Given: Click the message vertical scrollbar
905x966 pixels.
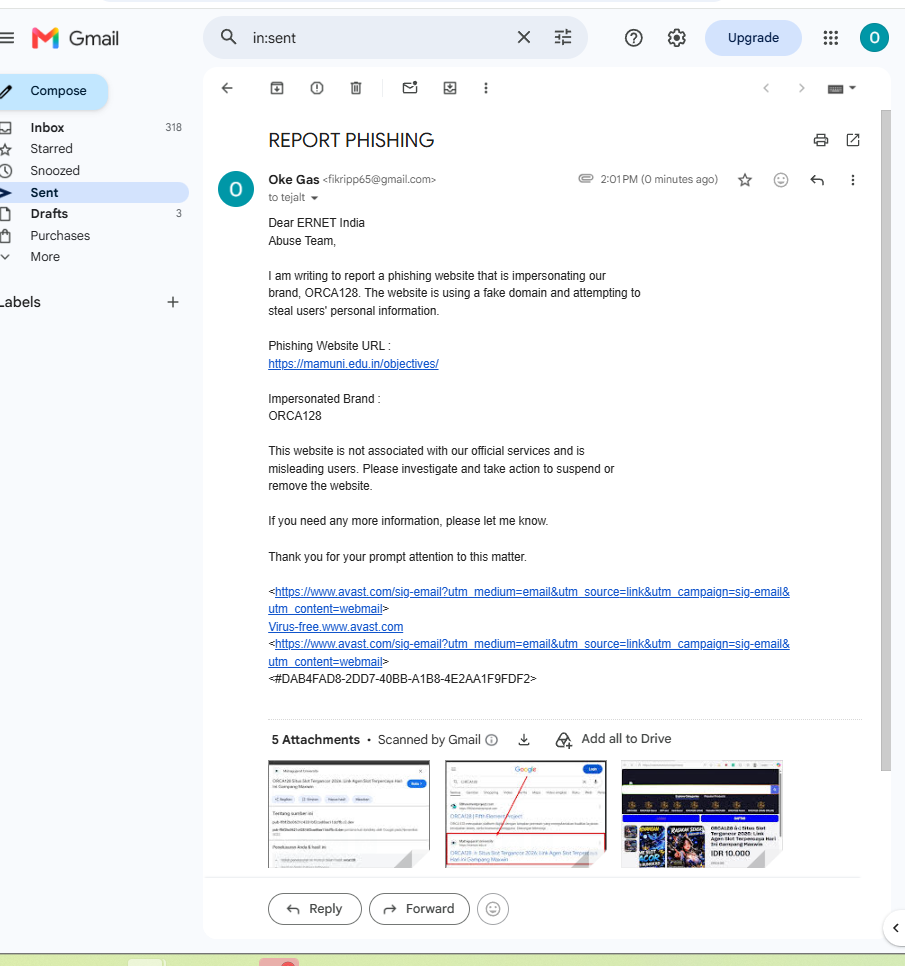Looking at the screenshot, I should pos(886,440).
